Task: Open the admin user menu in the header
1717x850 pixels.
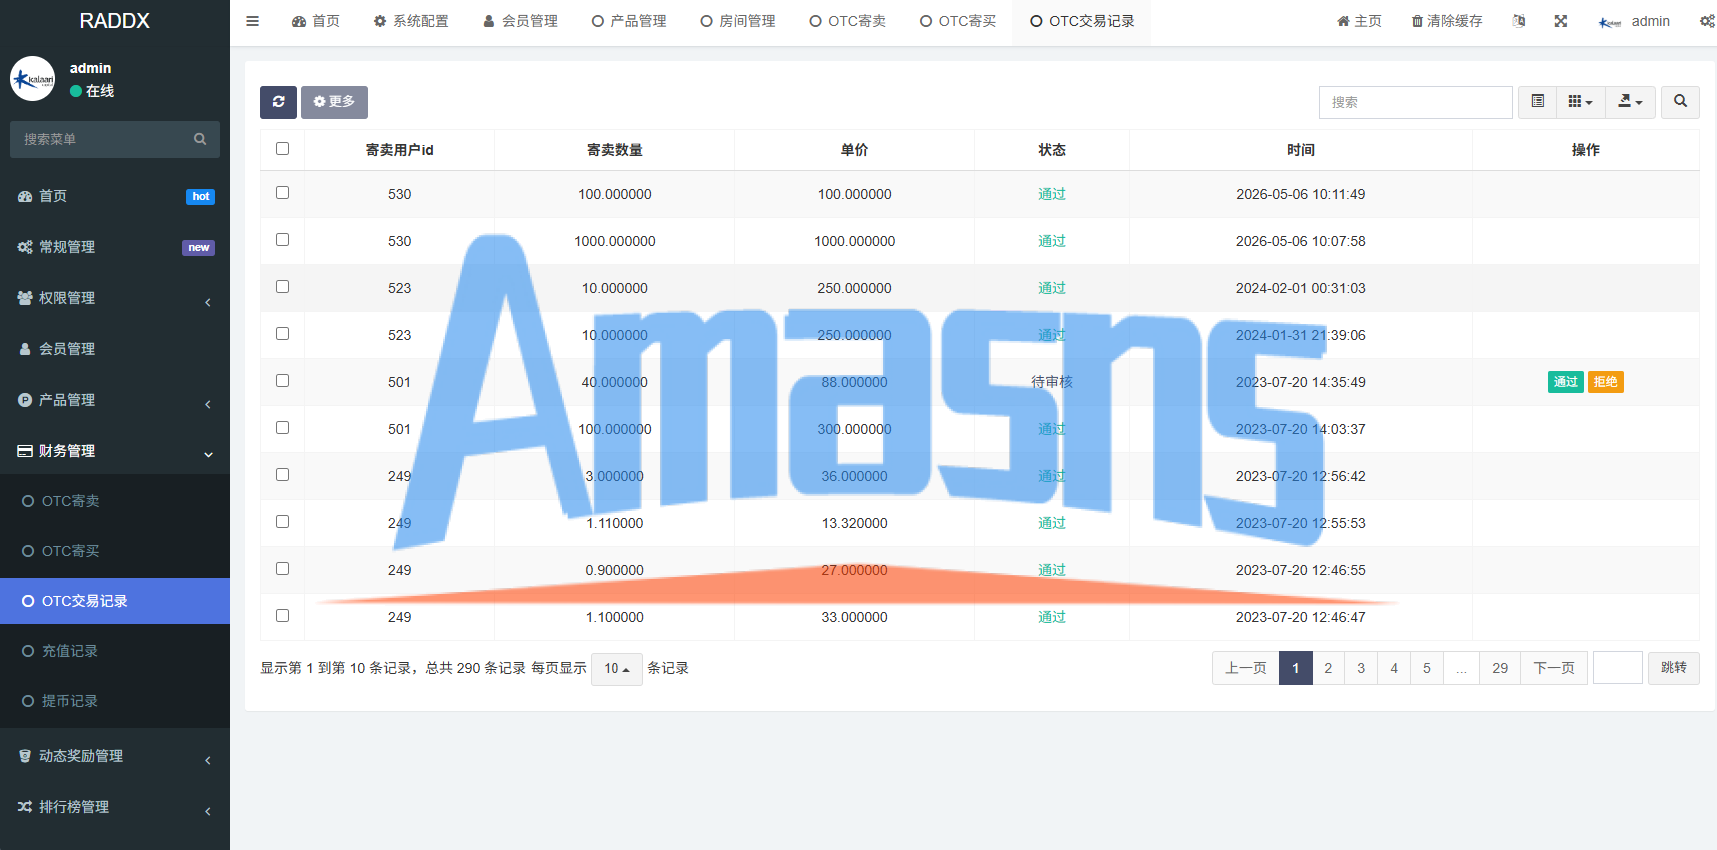Action: click(1633, 21)
